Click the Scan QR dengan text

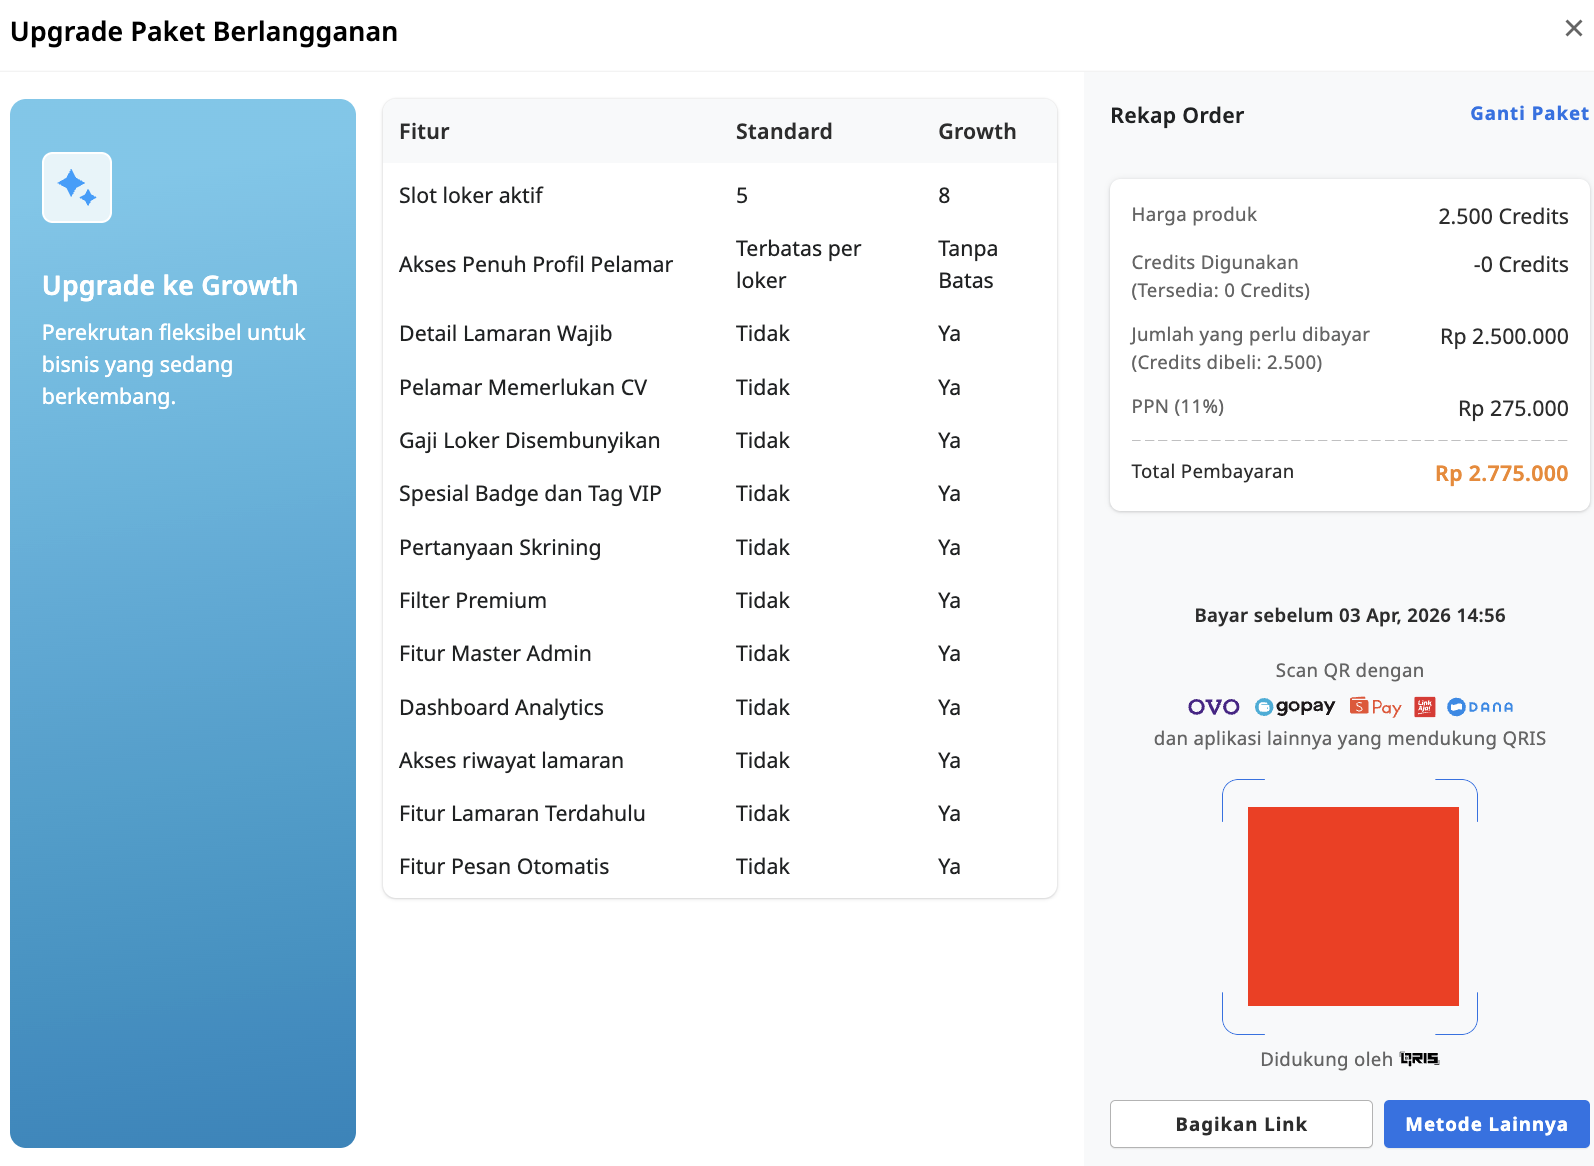1349,670
